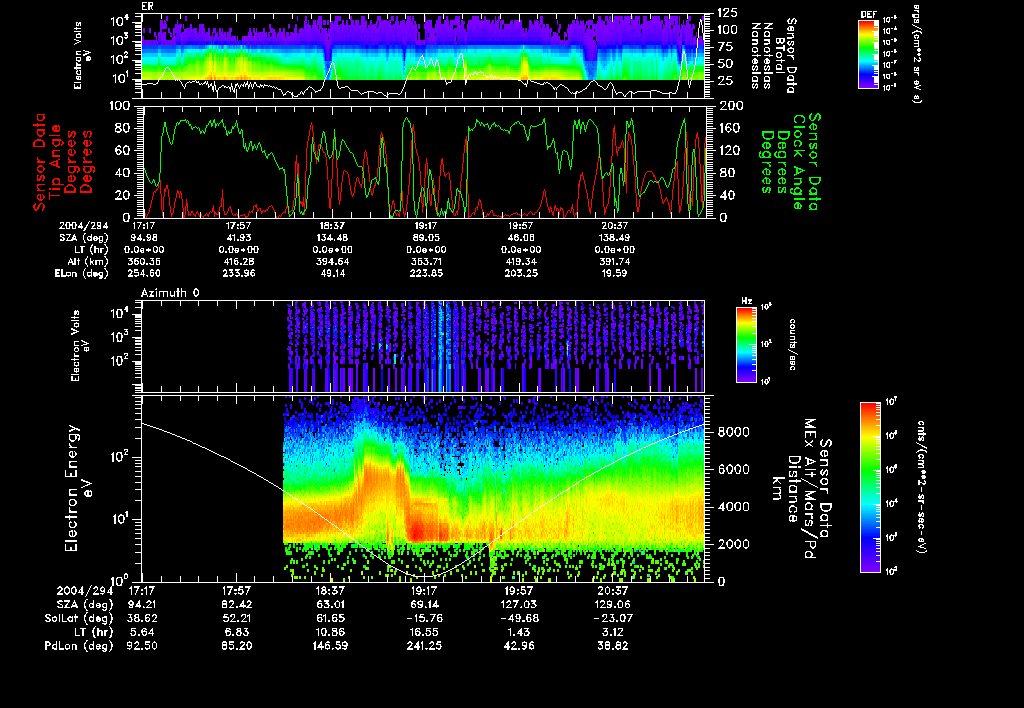Image resolution: width=1024 pixels, height=708 pixels.
Task: Click the green 'Clock Angle' axis label
Action: pos(798,162)
